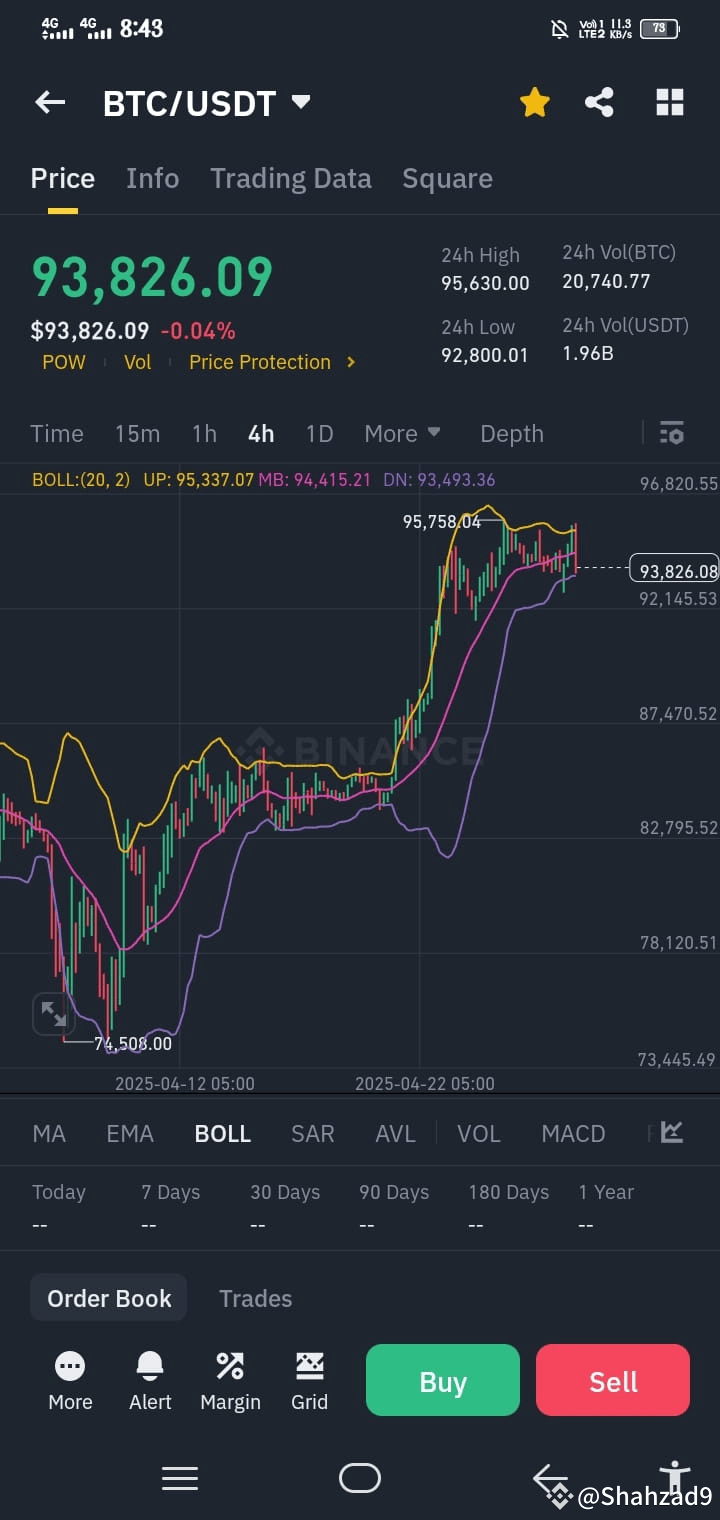This screenshot has width=720, height=1520.
Task: Tap the 74,508.00 low marker on chart
Action: pyautogui.click(x=133, y=1043)
